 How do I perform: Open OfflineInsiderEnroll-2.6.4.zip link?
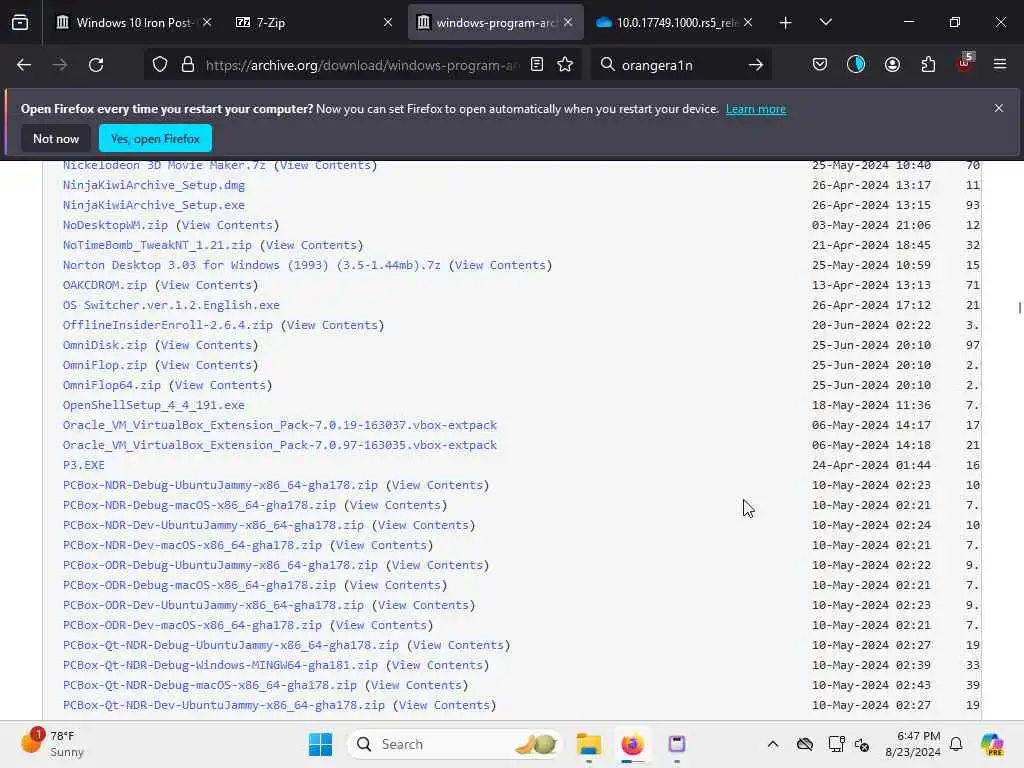pyautogui.click(x=168, y=325)
